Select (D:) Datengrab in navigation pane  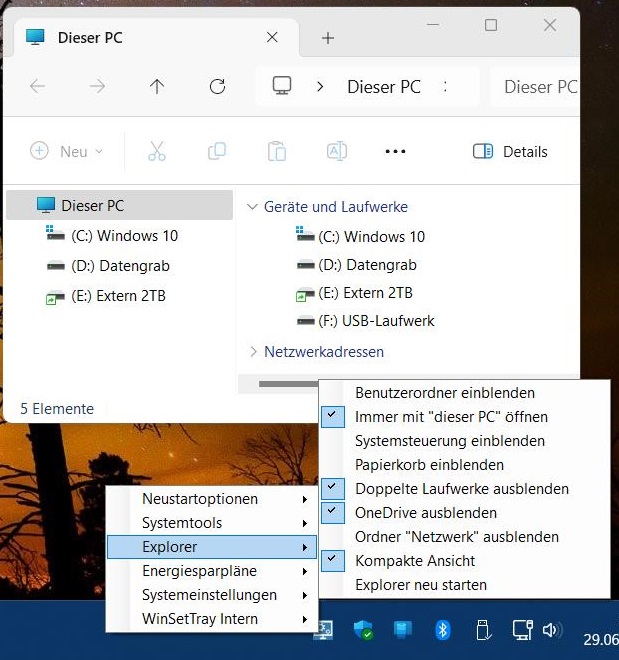pos(108,266)
